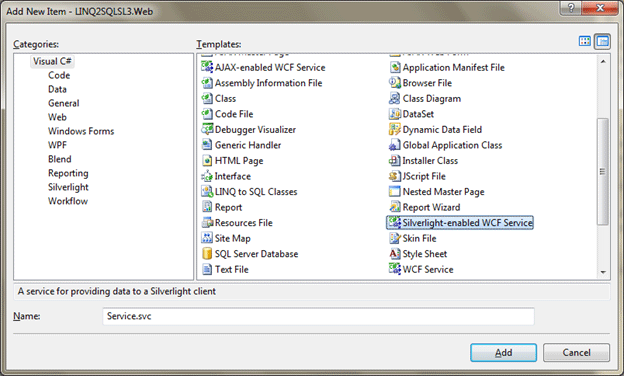This screenshot has height=376, width=624.
Task: Select the Skin File icon
Action: [395, 238]
